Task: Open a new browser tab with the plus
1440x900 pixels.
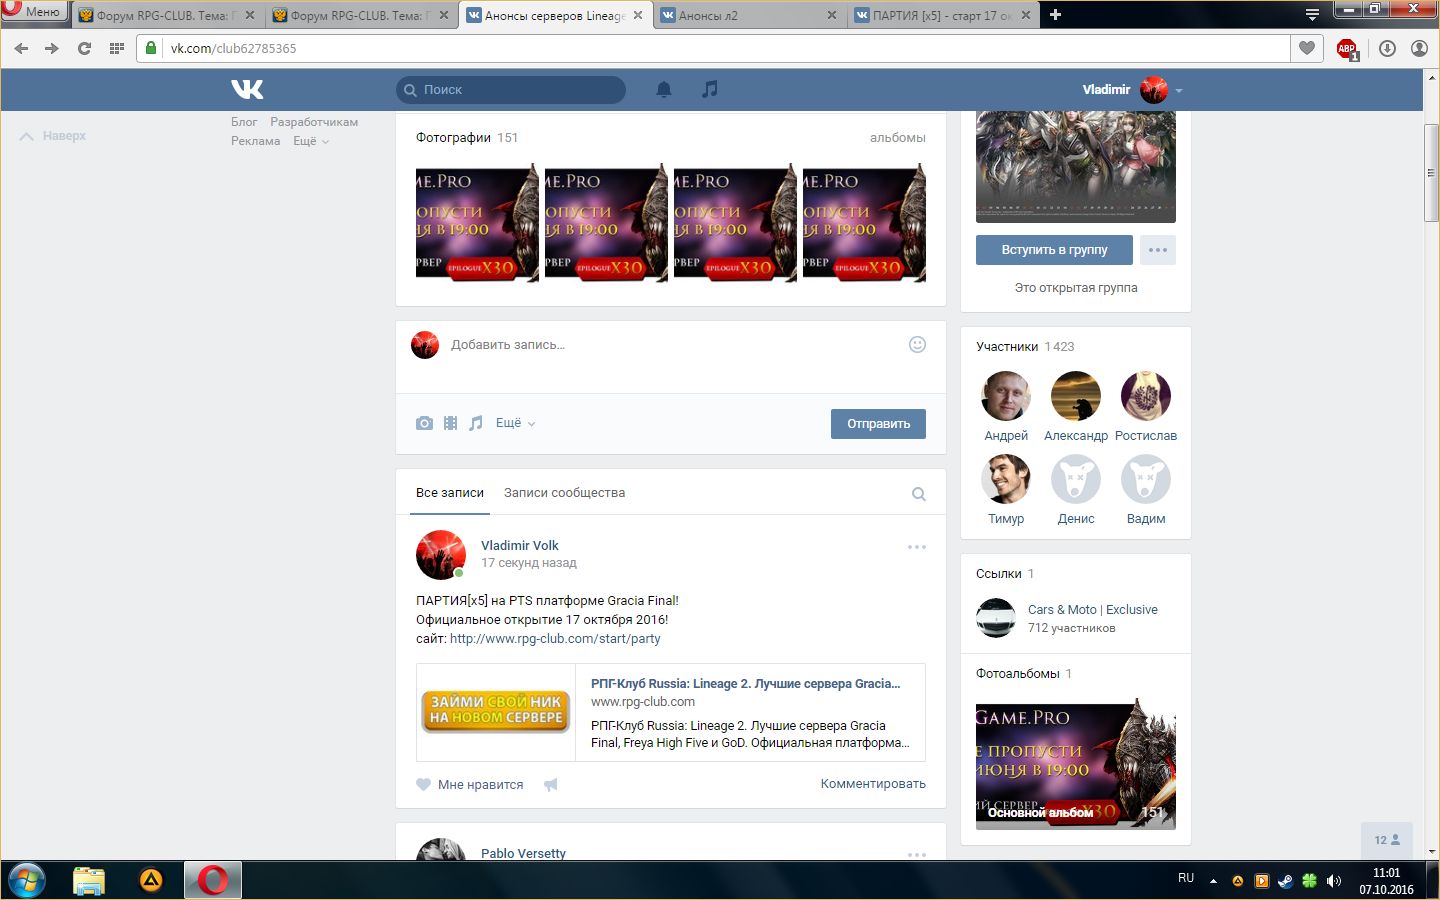Action: (1055, 15)
